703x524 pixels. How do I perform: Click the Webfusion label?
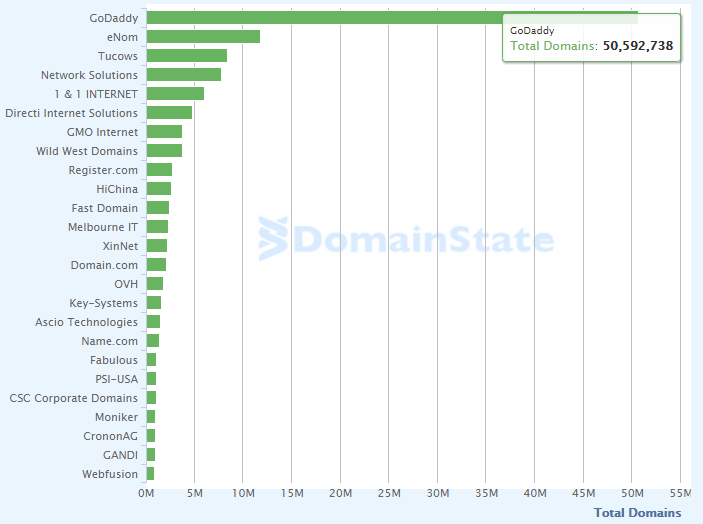110,474
